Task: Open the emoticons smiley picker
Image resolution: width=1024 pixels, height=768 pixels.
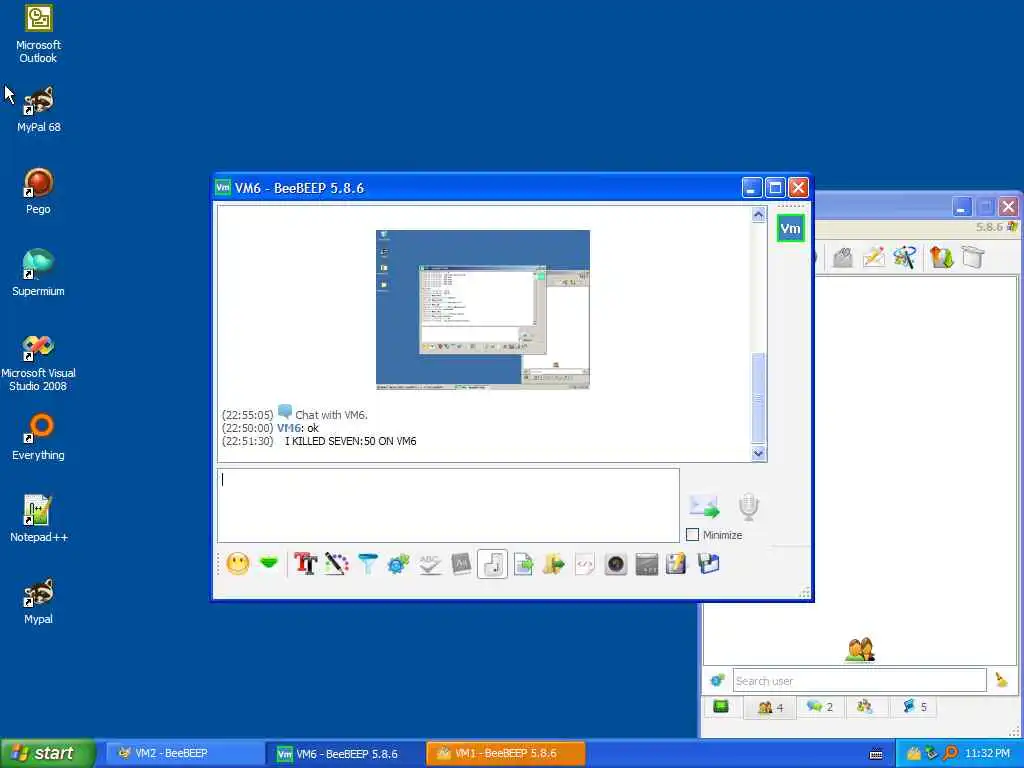Action: point(238,564)
